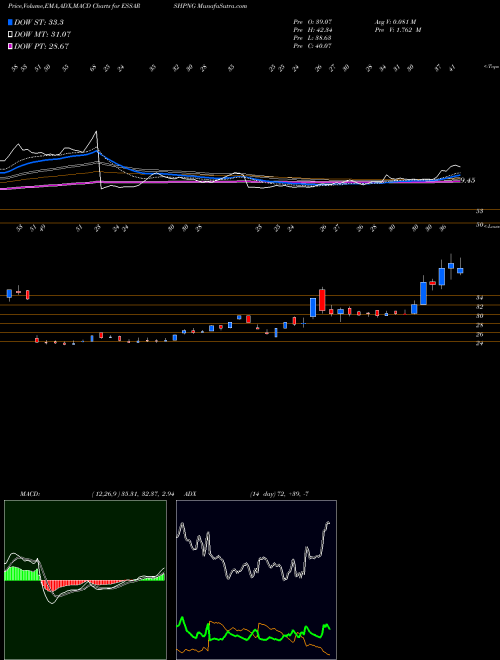The image size is (500, 660).
Task: Click ADX values '(14 day) 72, +39, -7'
Action: click(279, 494)
